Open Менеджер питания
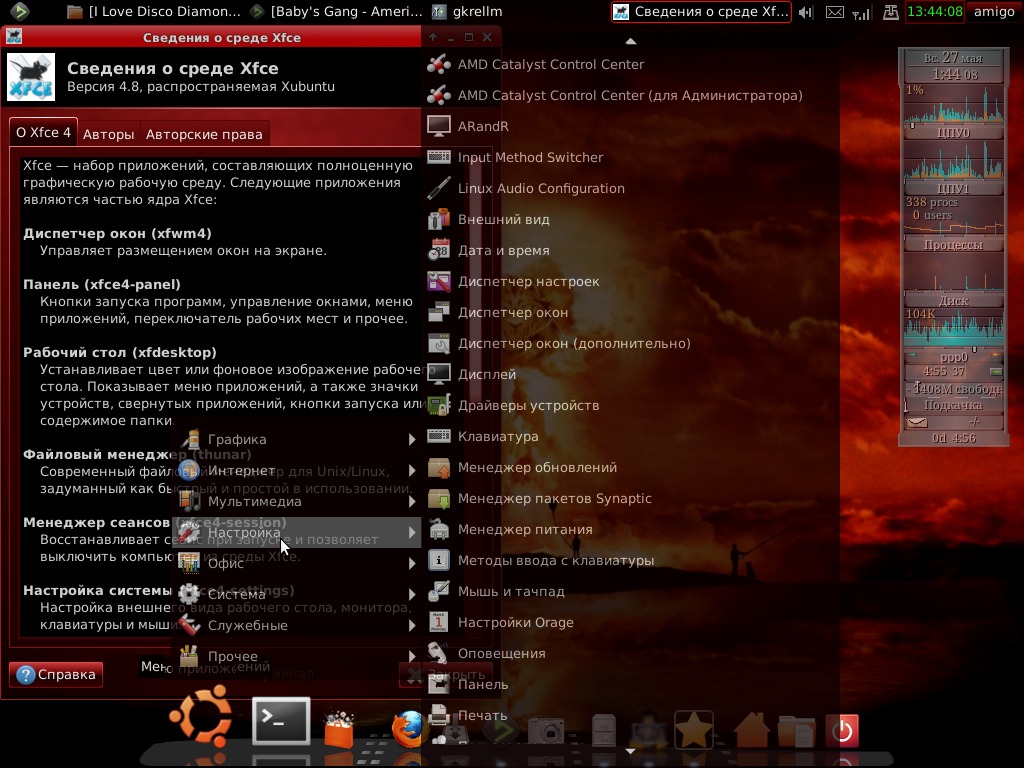This screenshot has width=1024, height=768. pyautogui.click(x=630, y=530)
